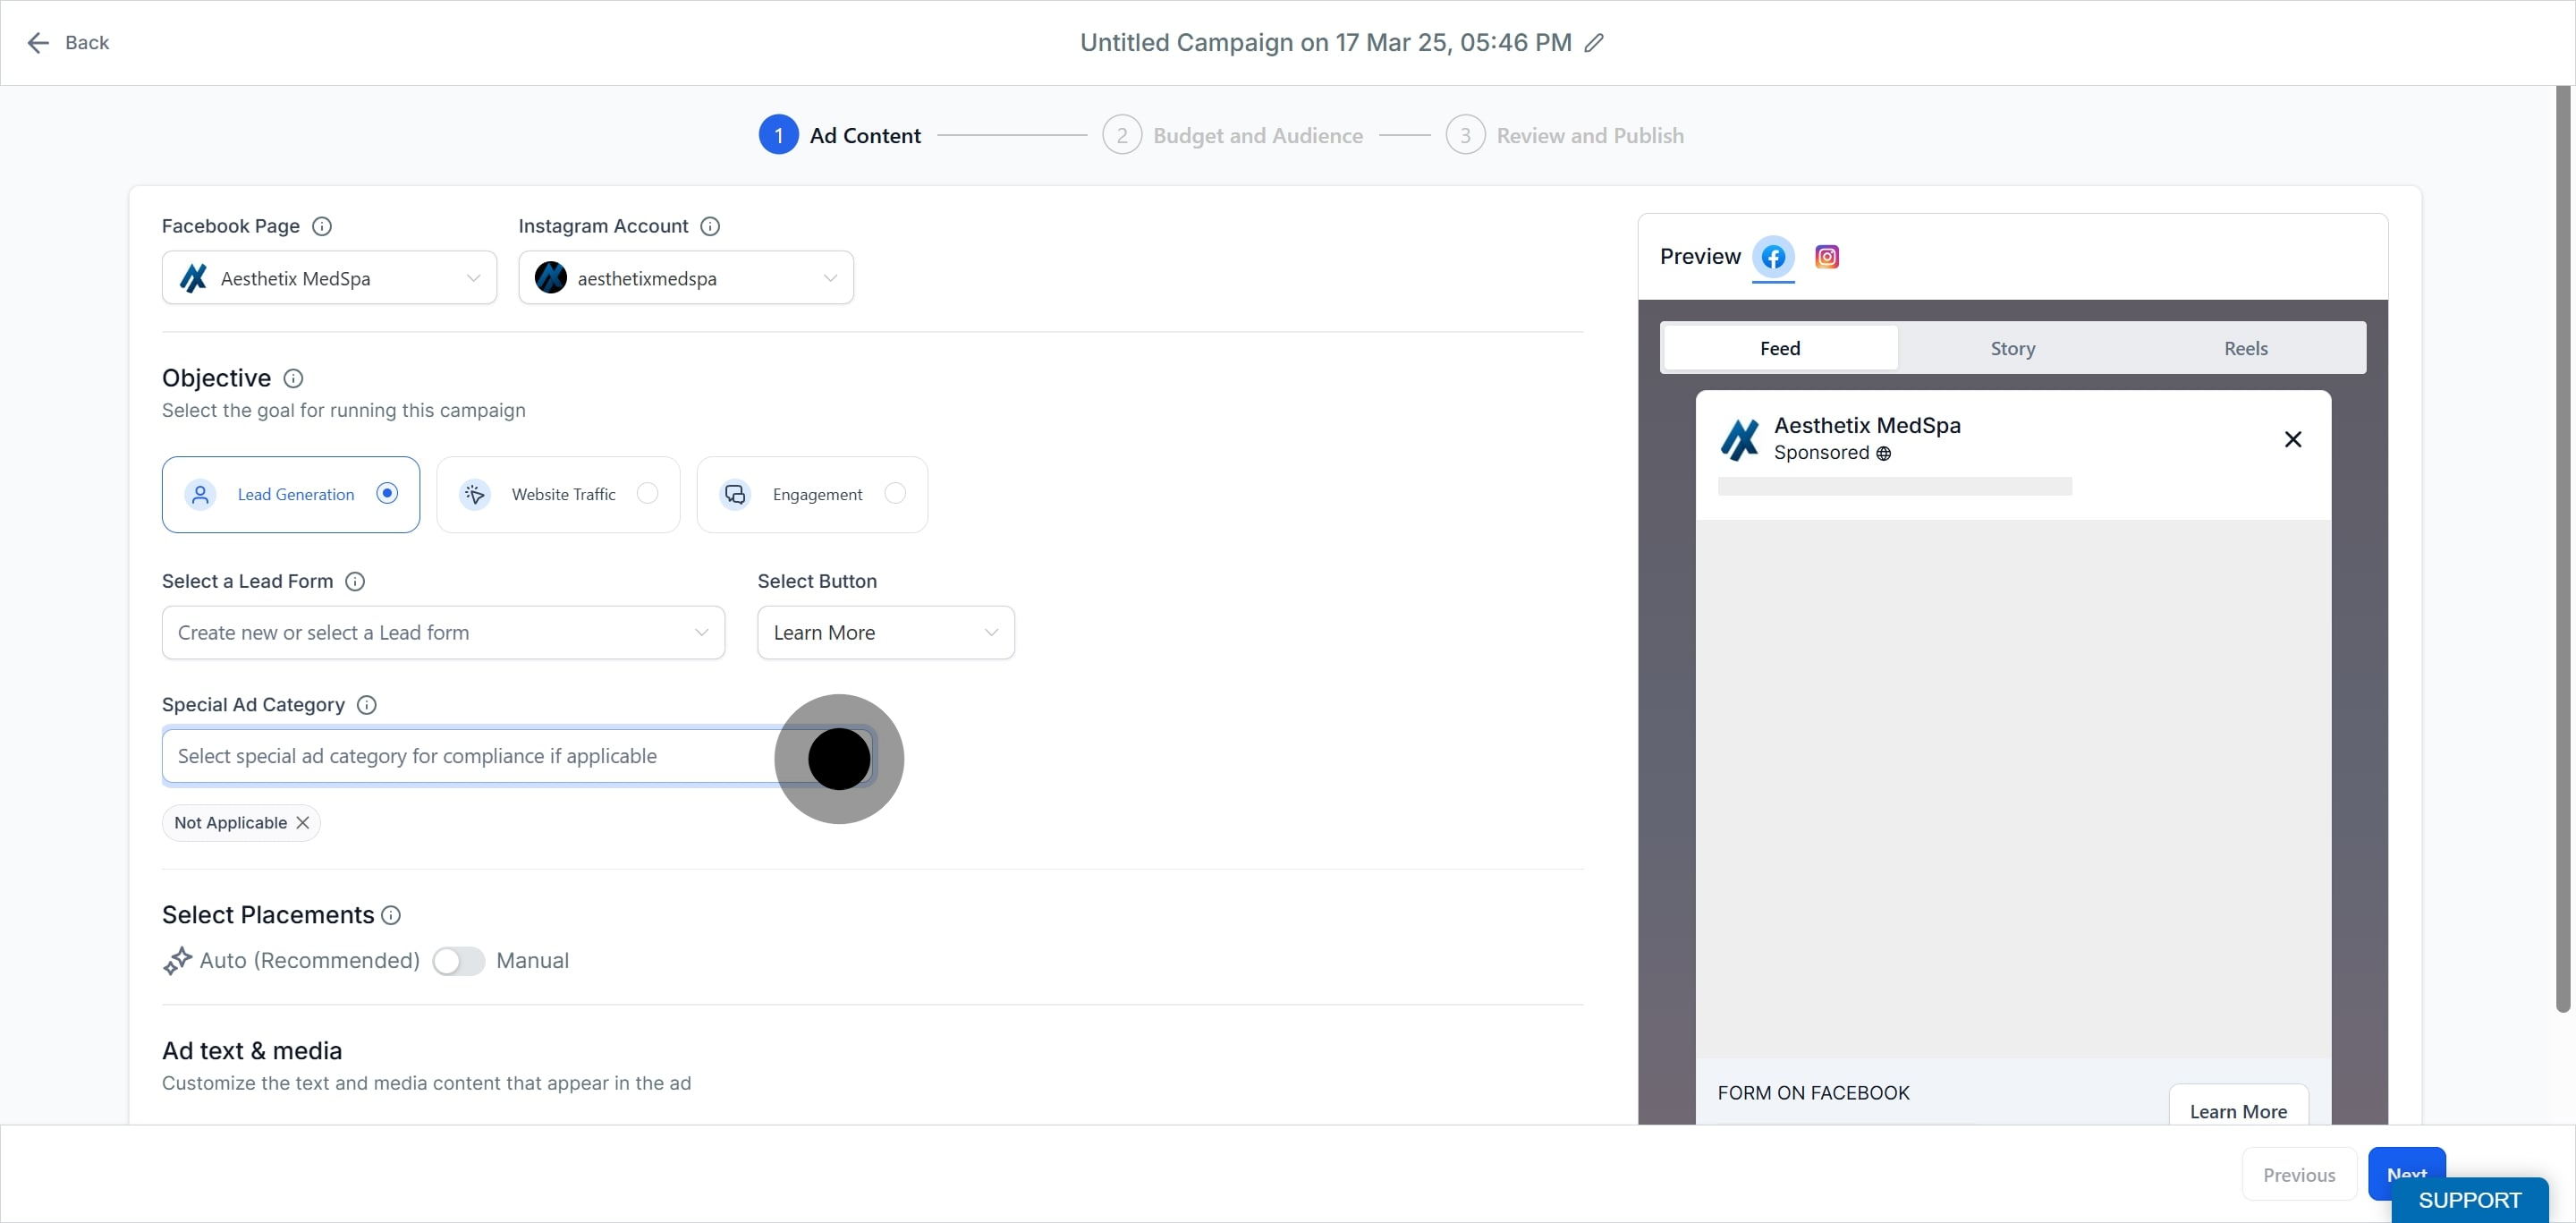This screenshot has height=1223, width=2576.
Task: Close the ad preview card X
Action: tap(2293, 439)
